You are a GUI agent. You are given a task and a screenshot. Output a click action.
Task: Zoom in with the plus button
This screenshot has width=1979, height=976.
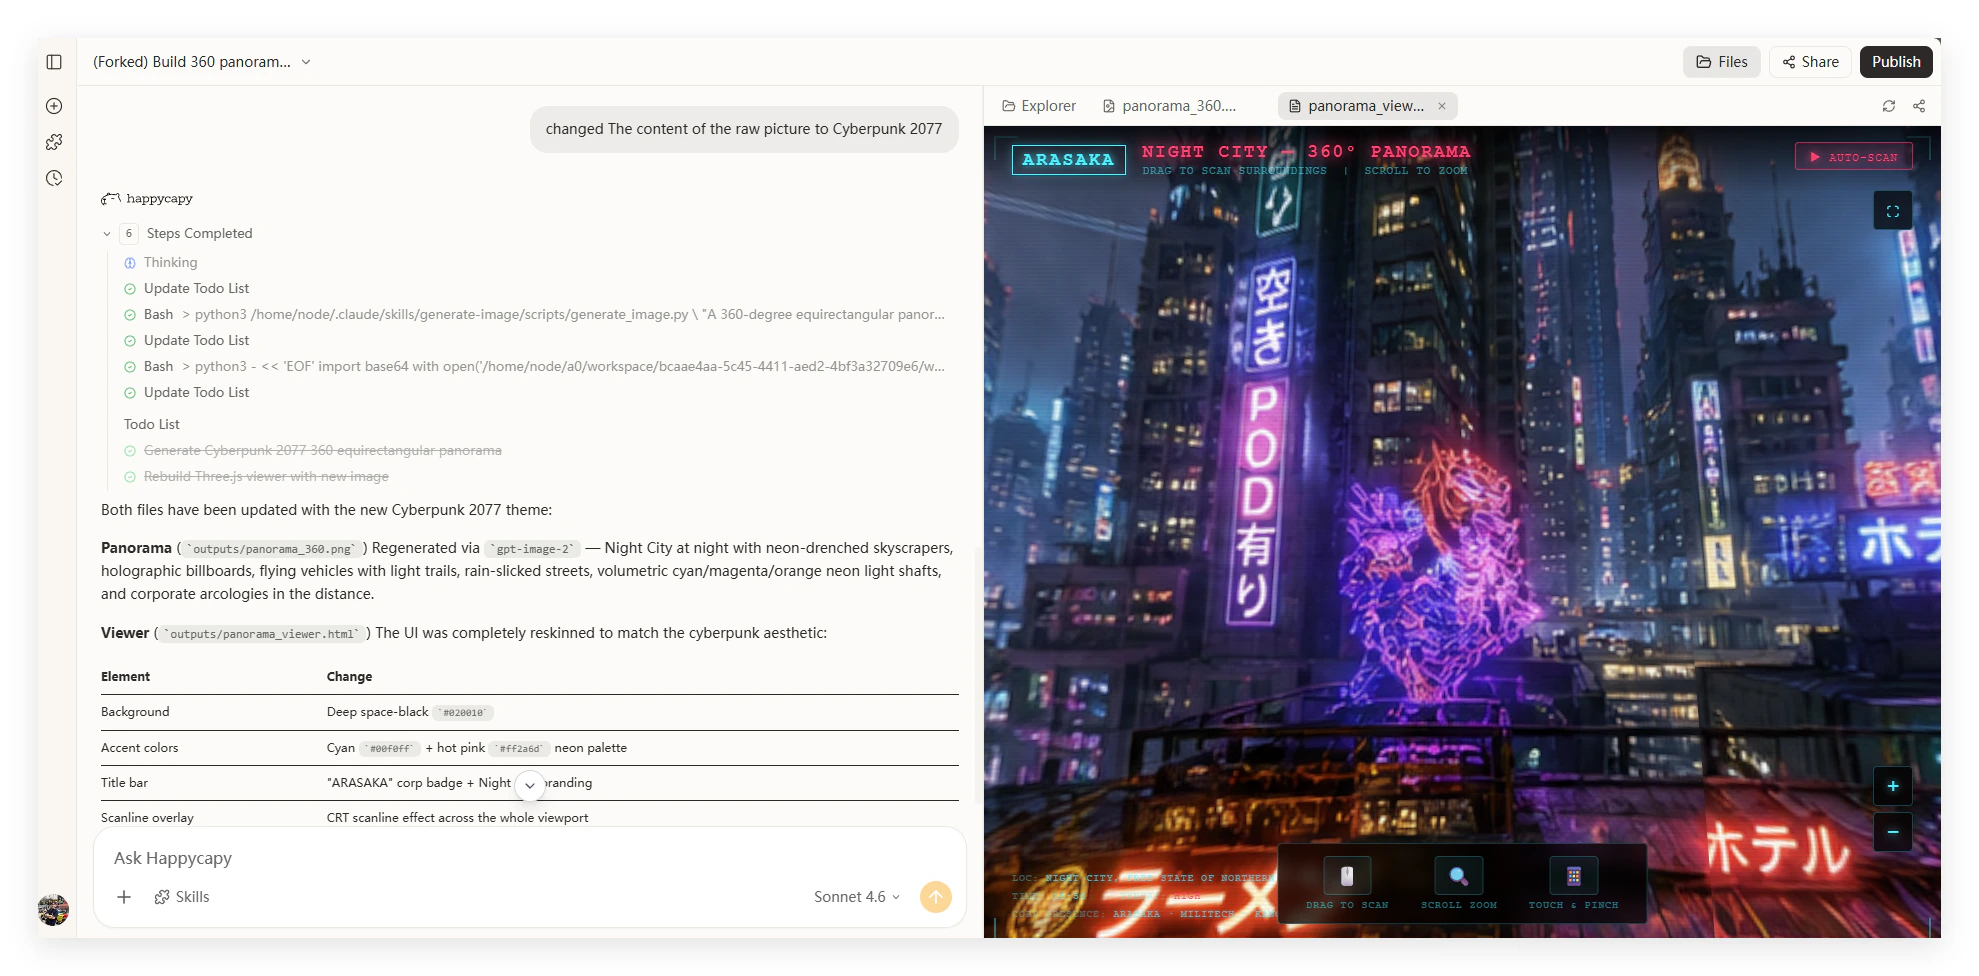[x=1892, y=787]
